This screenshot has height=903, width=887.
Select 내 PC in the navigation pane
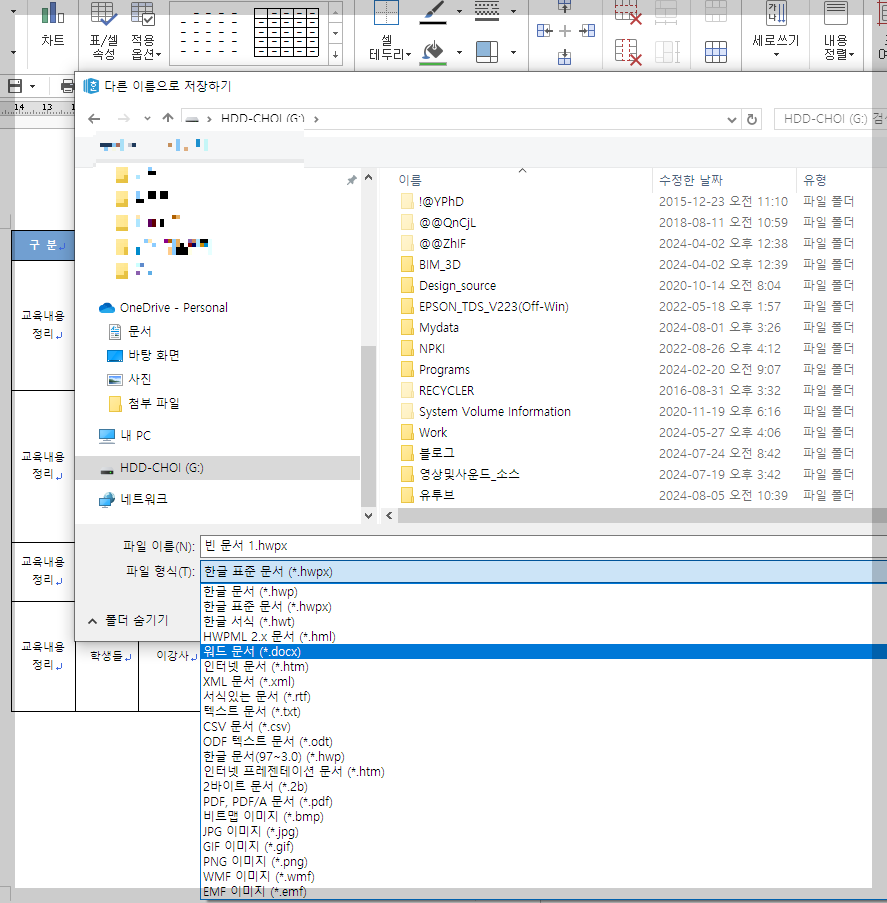(x=125, y=435)
